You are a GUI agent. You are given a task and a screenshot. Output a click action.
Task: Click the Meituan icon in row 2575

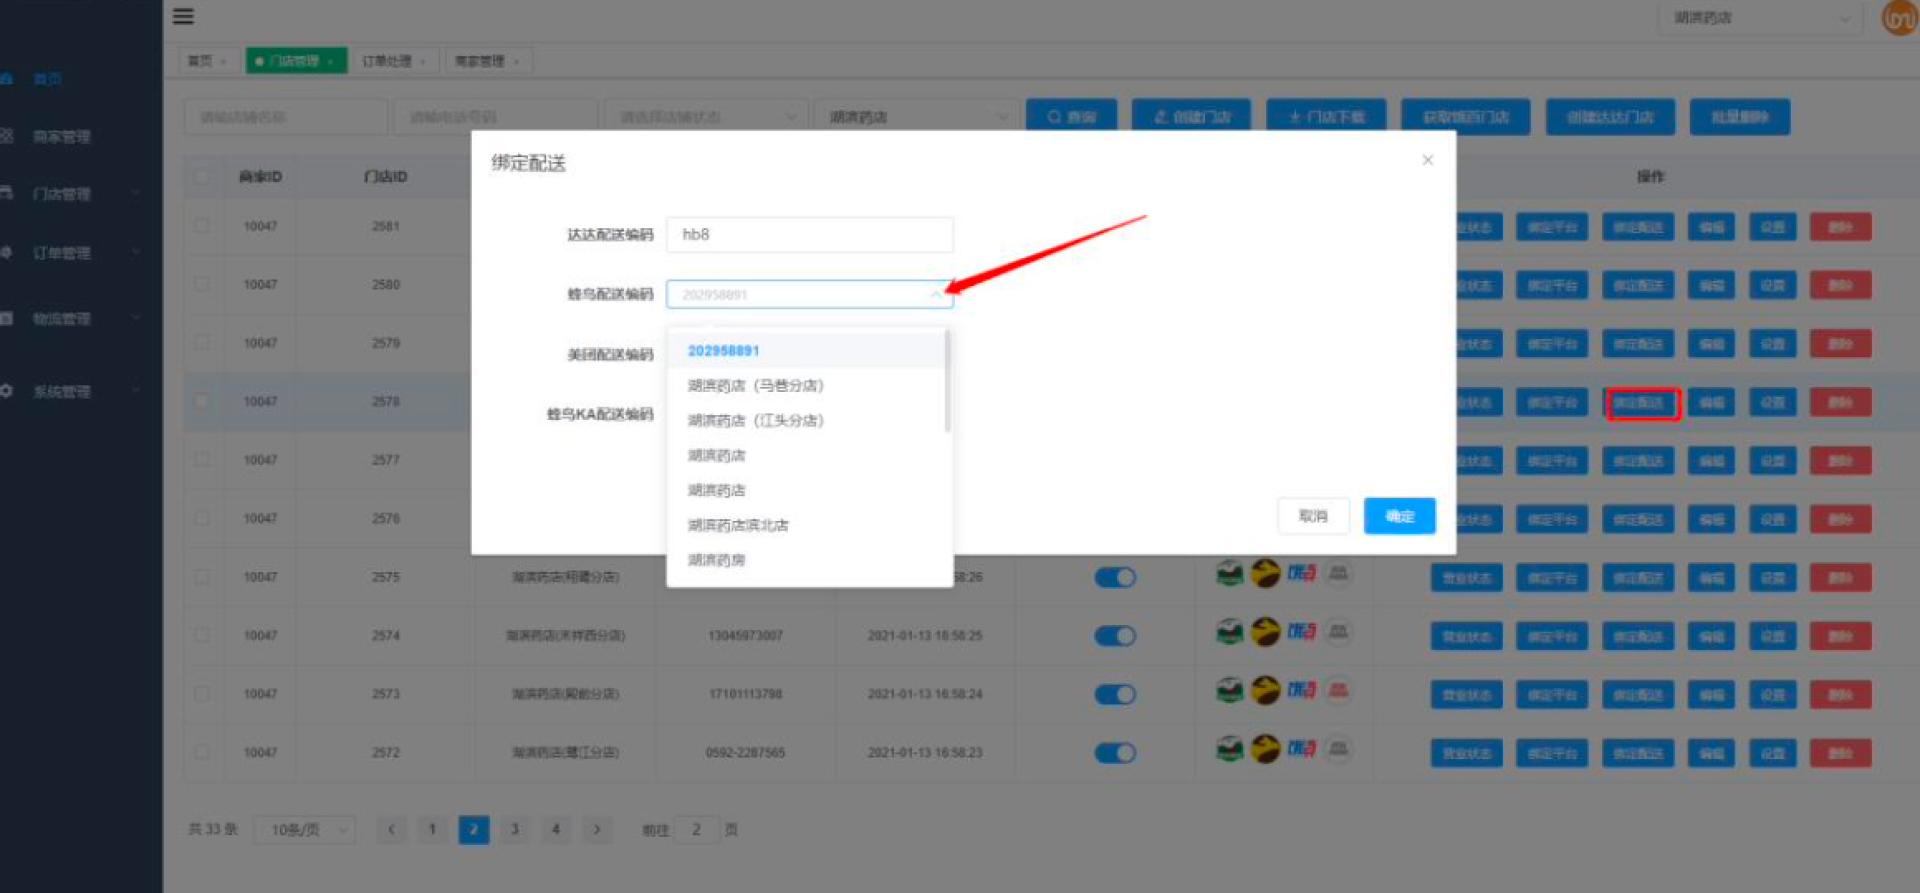click(x=1265, y=574)
